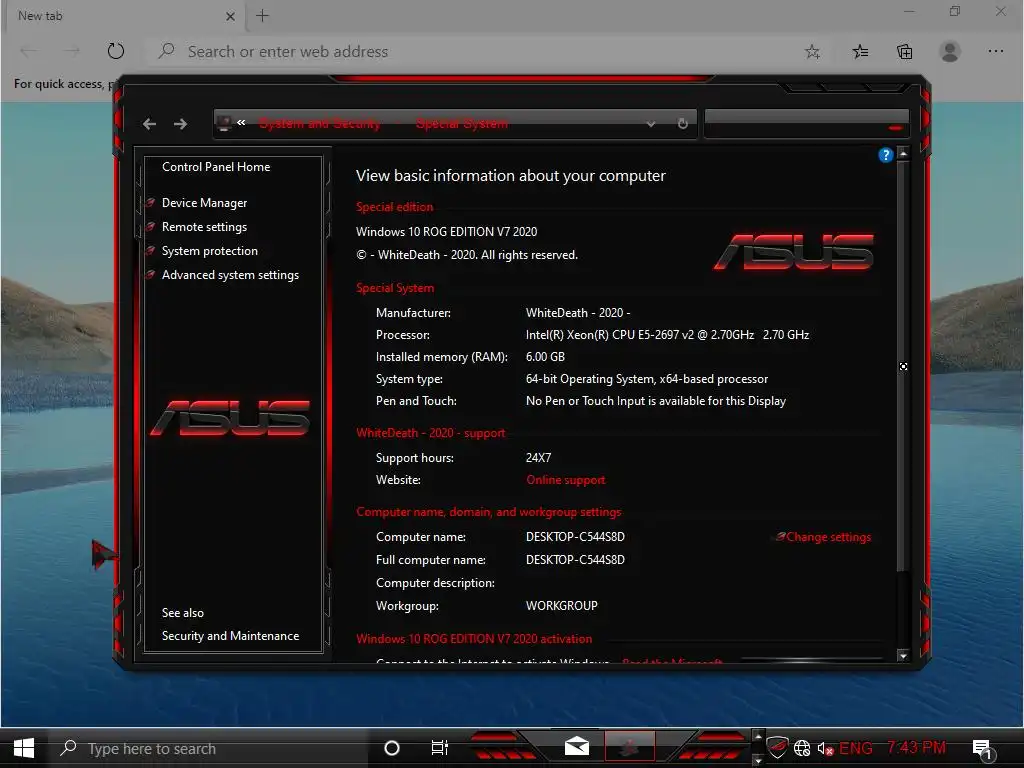Image resolution: width=1024 pixels, height=768 pixels.
Task: Go back in the Control Panel window
Action: point(150,124)
